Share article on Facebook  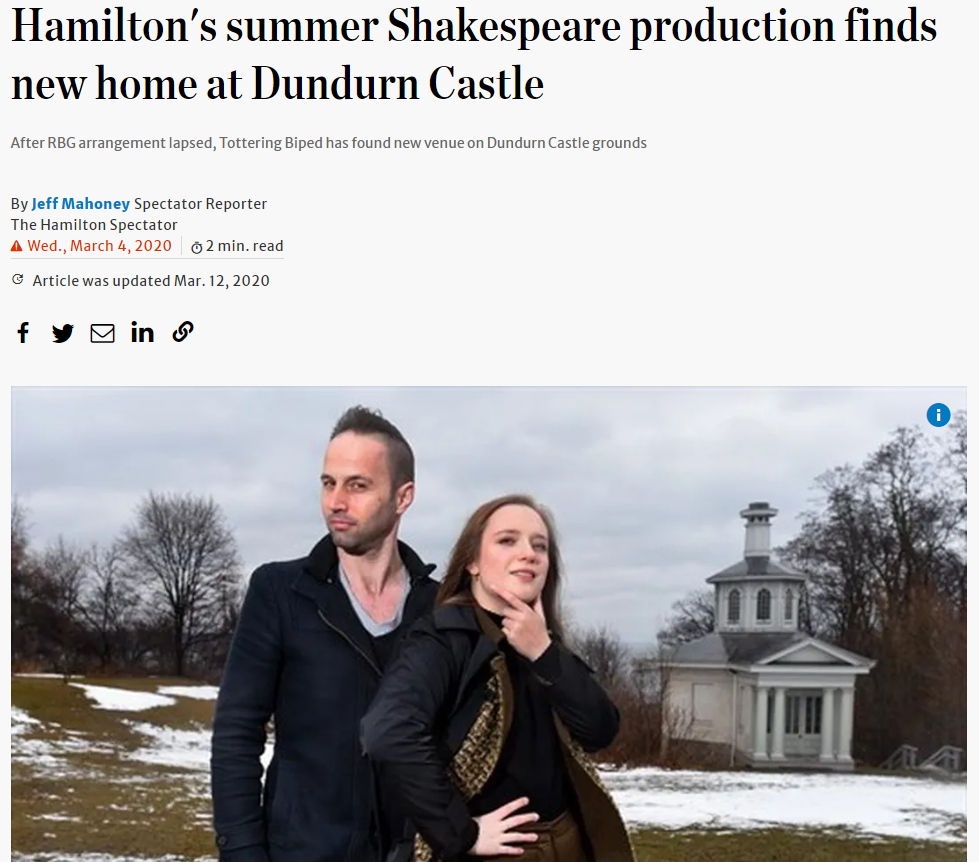(x=23, y=333)
